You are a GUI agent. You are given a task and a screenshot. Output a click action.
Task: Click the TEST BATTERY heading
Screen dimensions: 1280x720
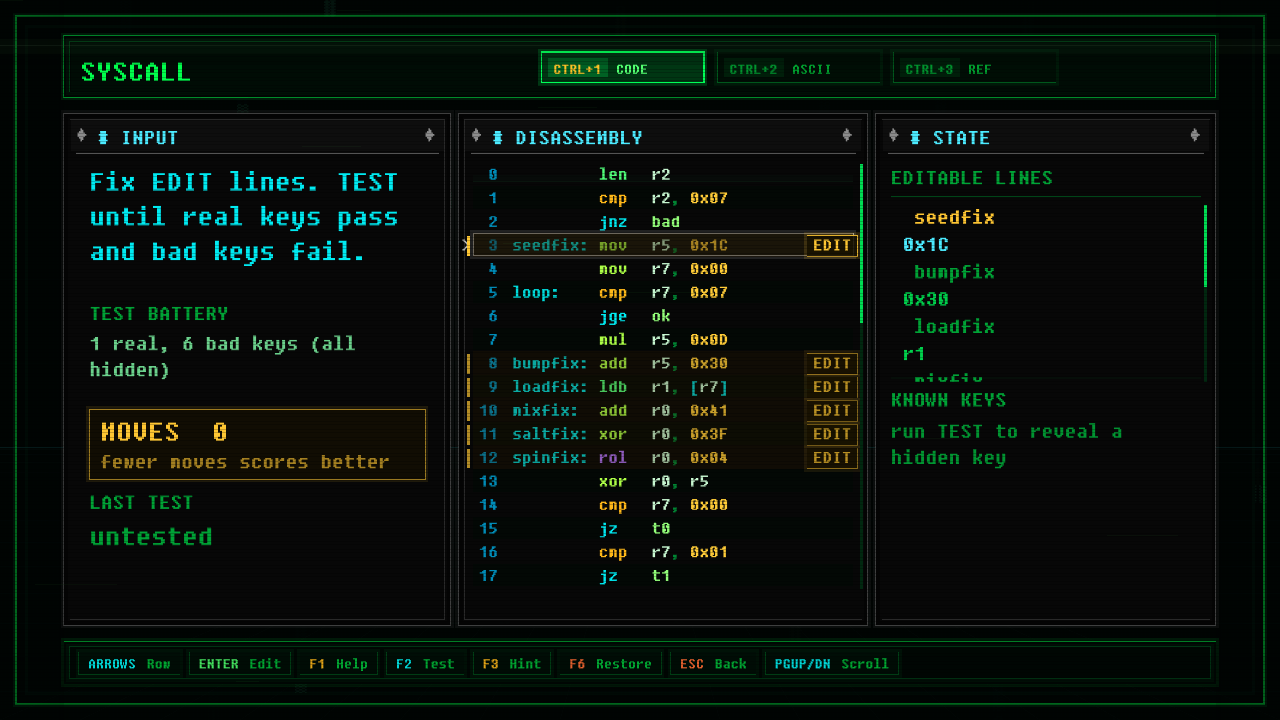point(159,313)
